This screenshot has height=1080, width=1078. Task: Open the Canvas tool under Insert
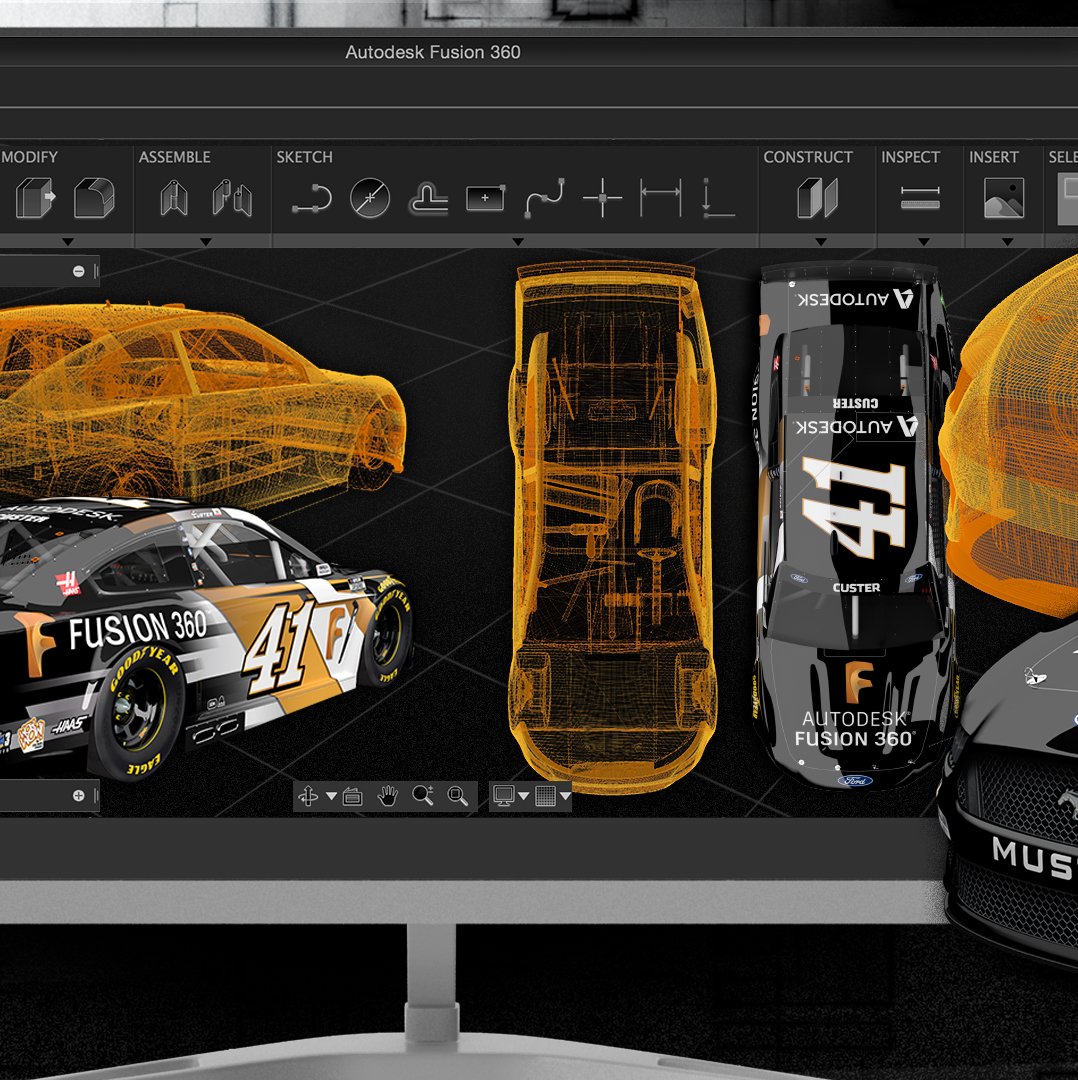coord(1002,198)
